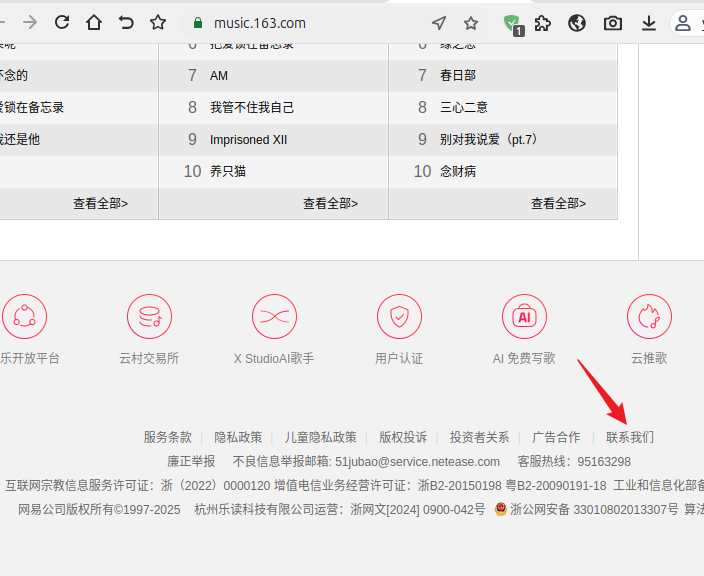Click the police badge icon before 浙公网安备
The width and height of the screenshot is (704, 576).
501,509
